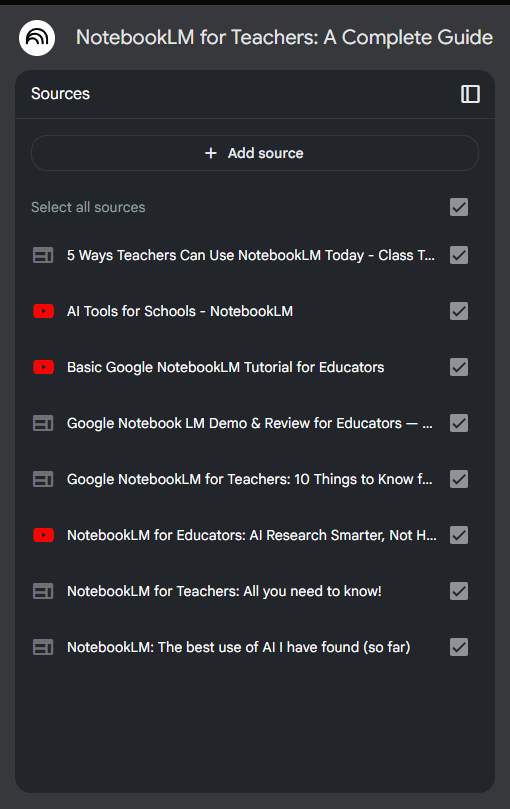The image size is (510, 809).
Task: Open the Sources panel heading
Action: (60, 94)
